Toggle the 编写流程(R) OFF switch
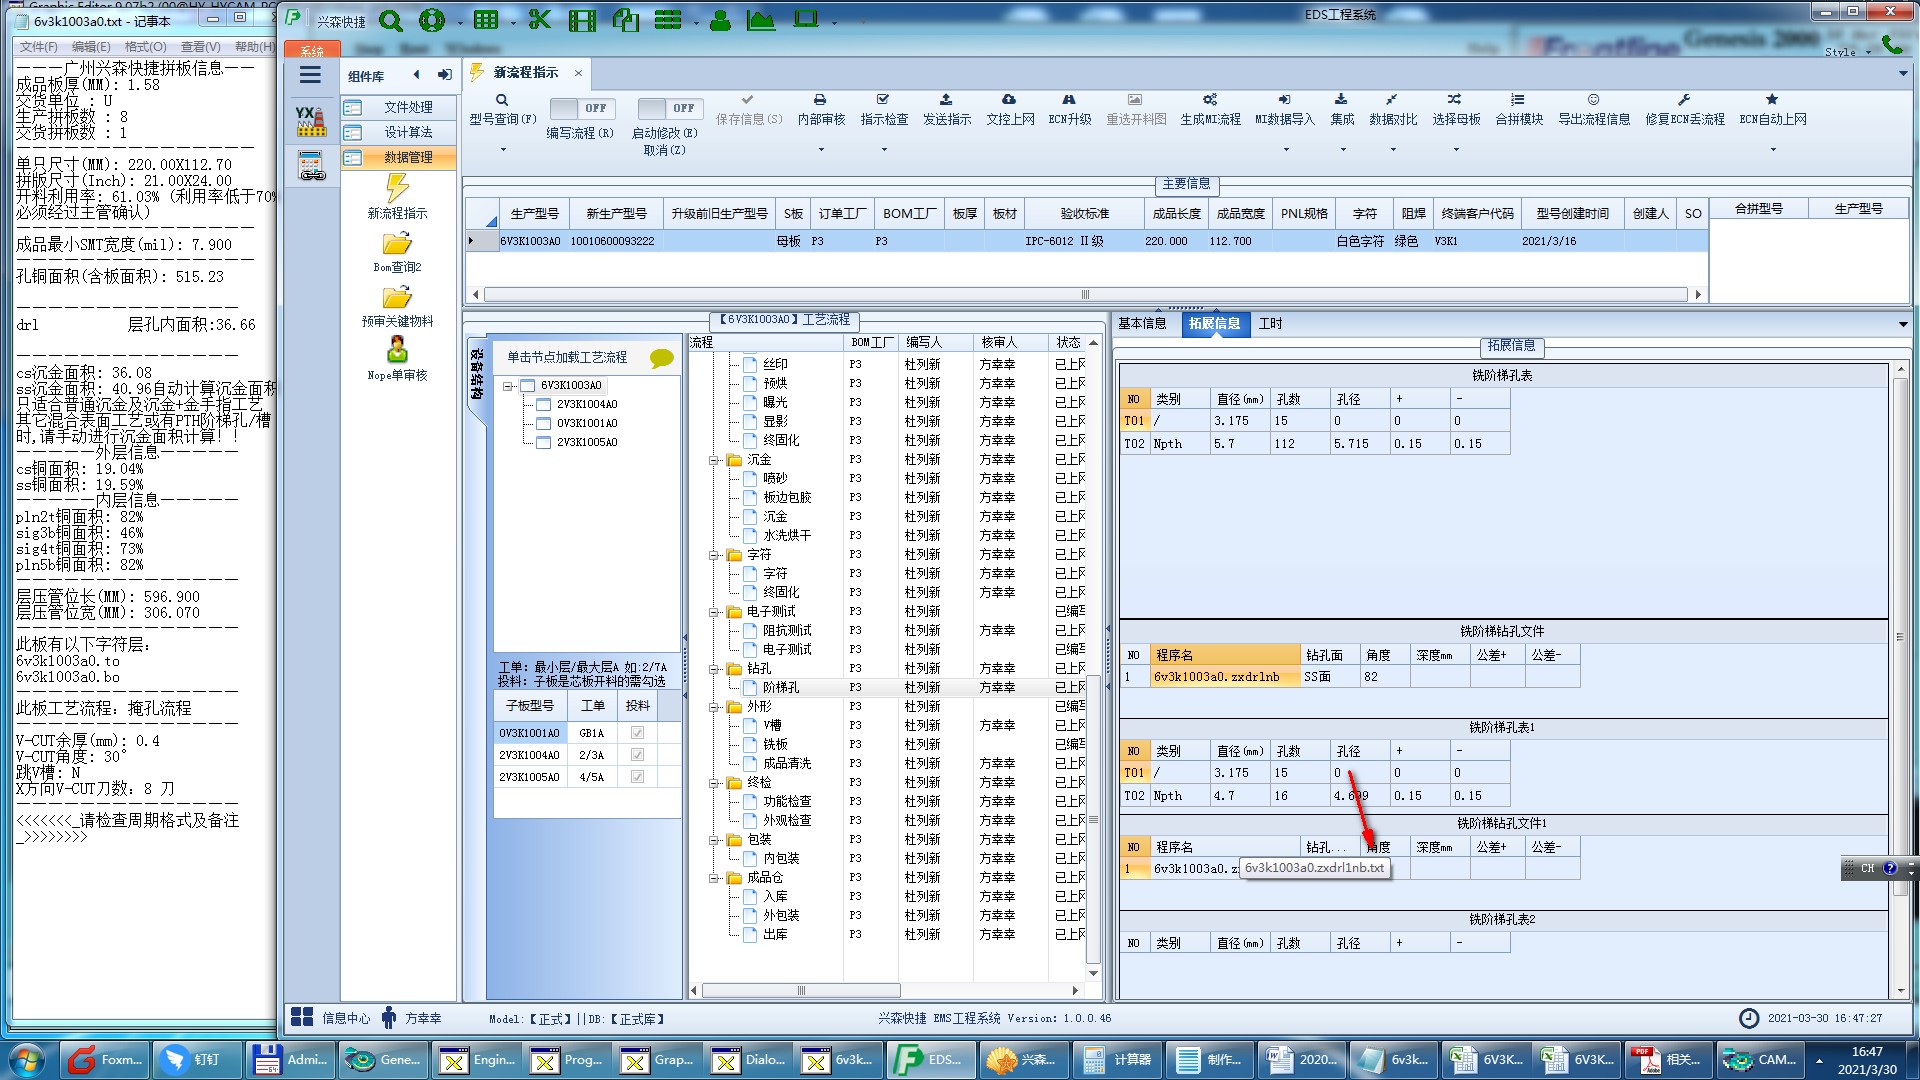Viewport: 1920px width, 1080px height. tap(583, 108)
